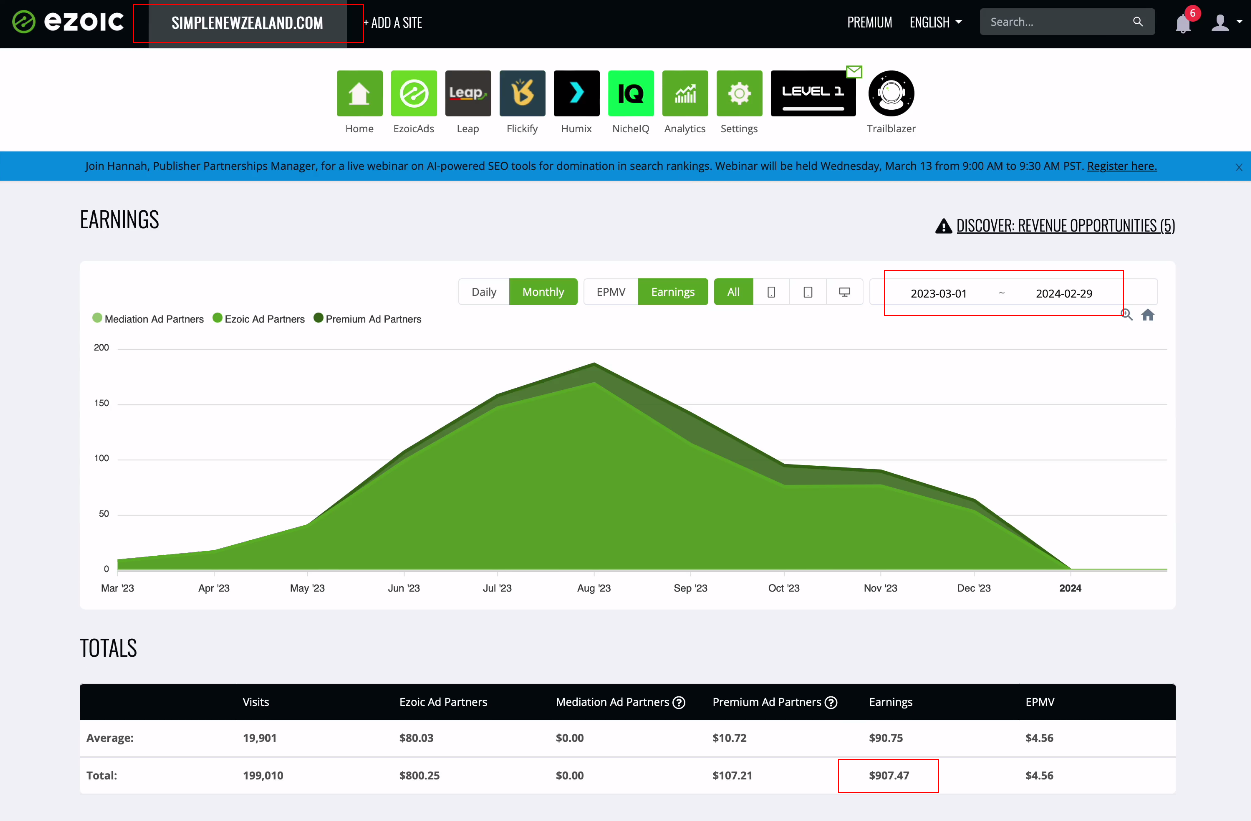Click + ADD A SITE
The image size is (1251, 821).
coord(393,22)
